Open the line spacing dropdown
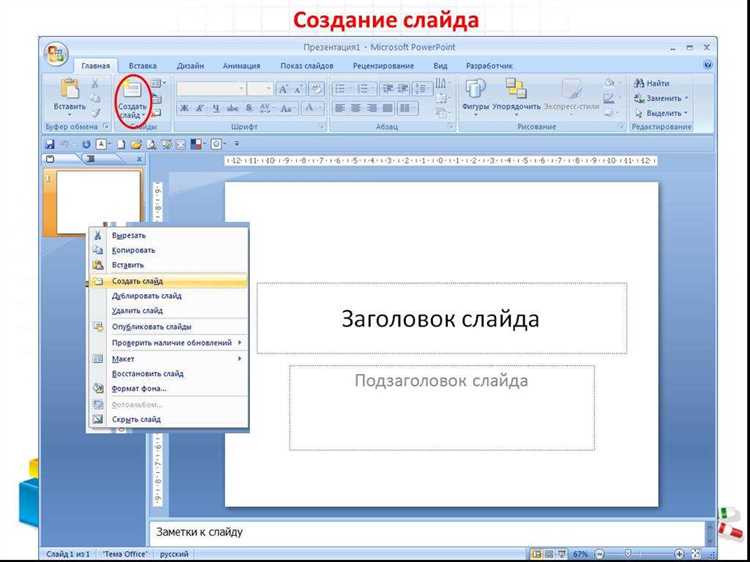The width and height of the screenshot is (750, 562). tap(423, 89)
